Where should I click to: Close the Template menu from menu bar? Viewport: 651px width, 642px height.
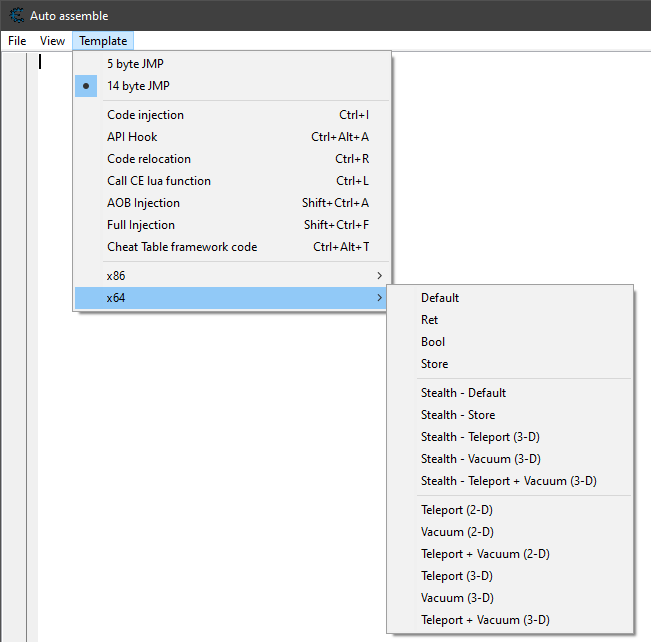103,41
